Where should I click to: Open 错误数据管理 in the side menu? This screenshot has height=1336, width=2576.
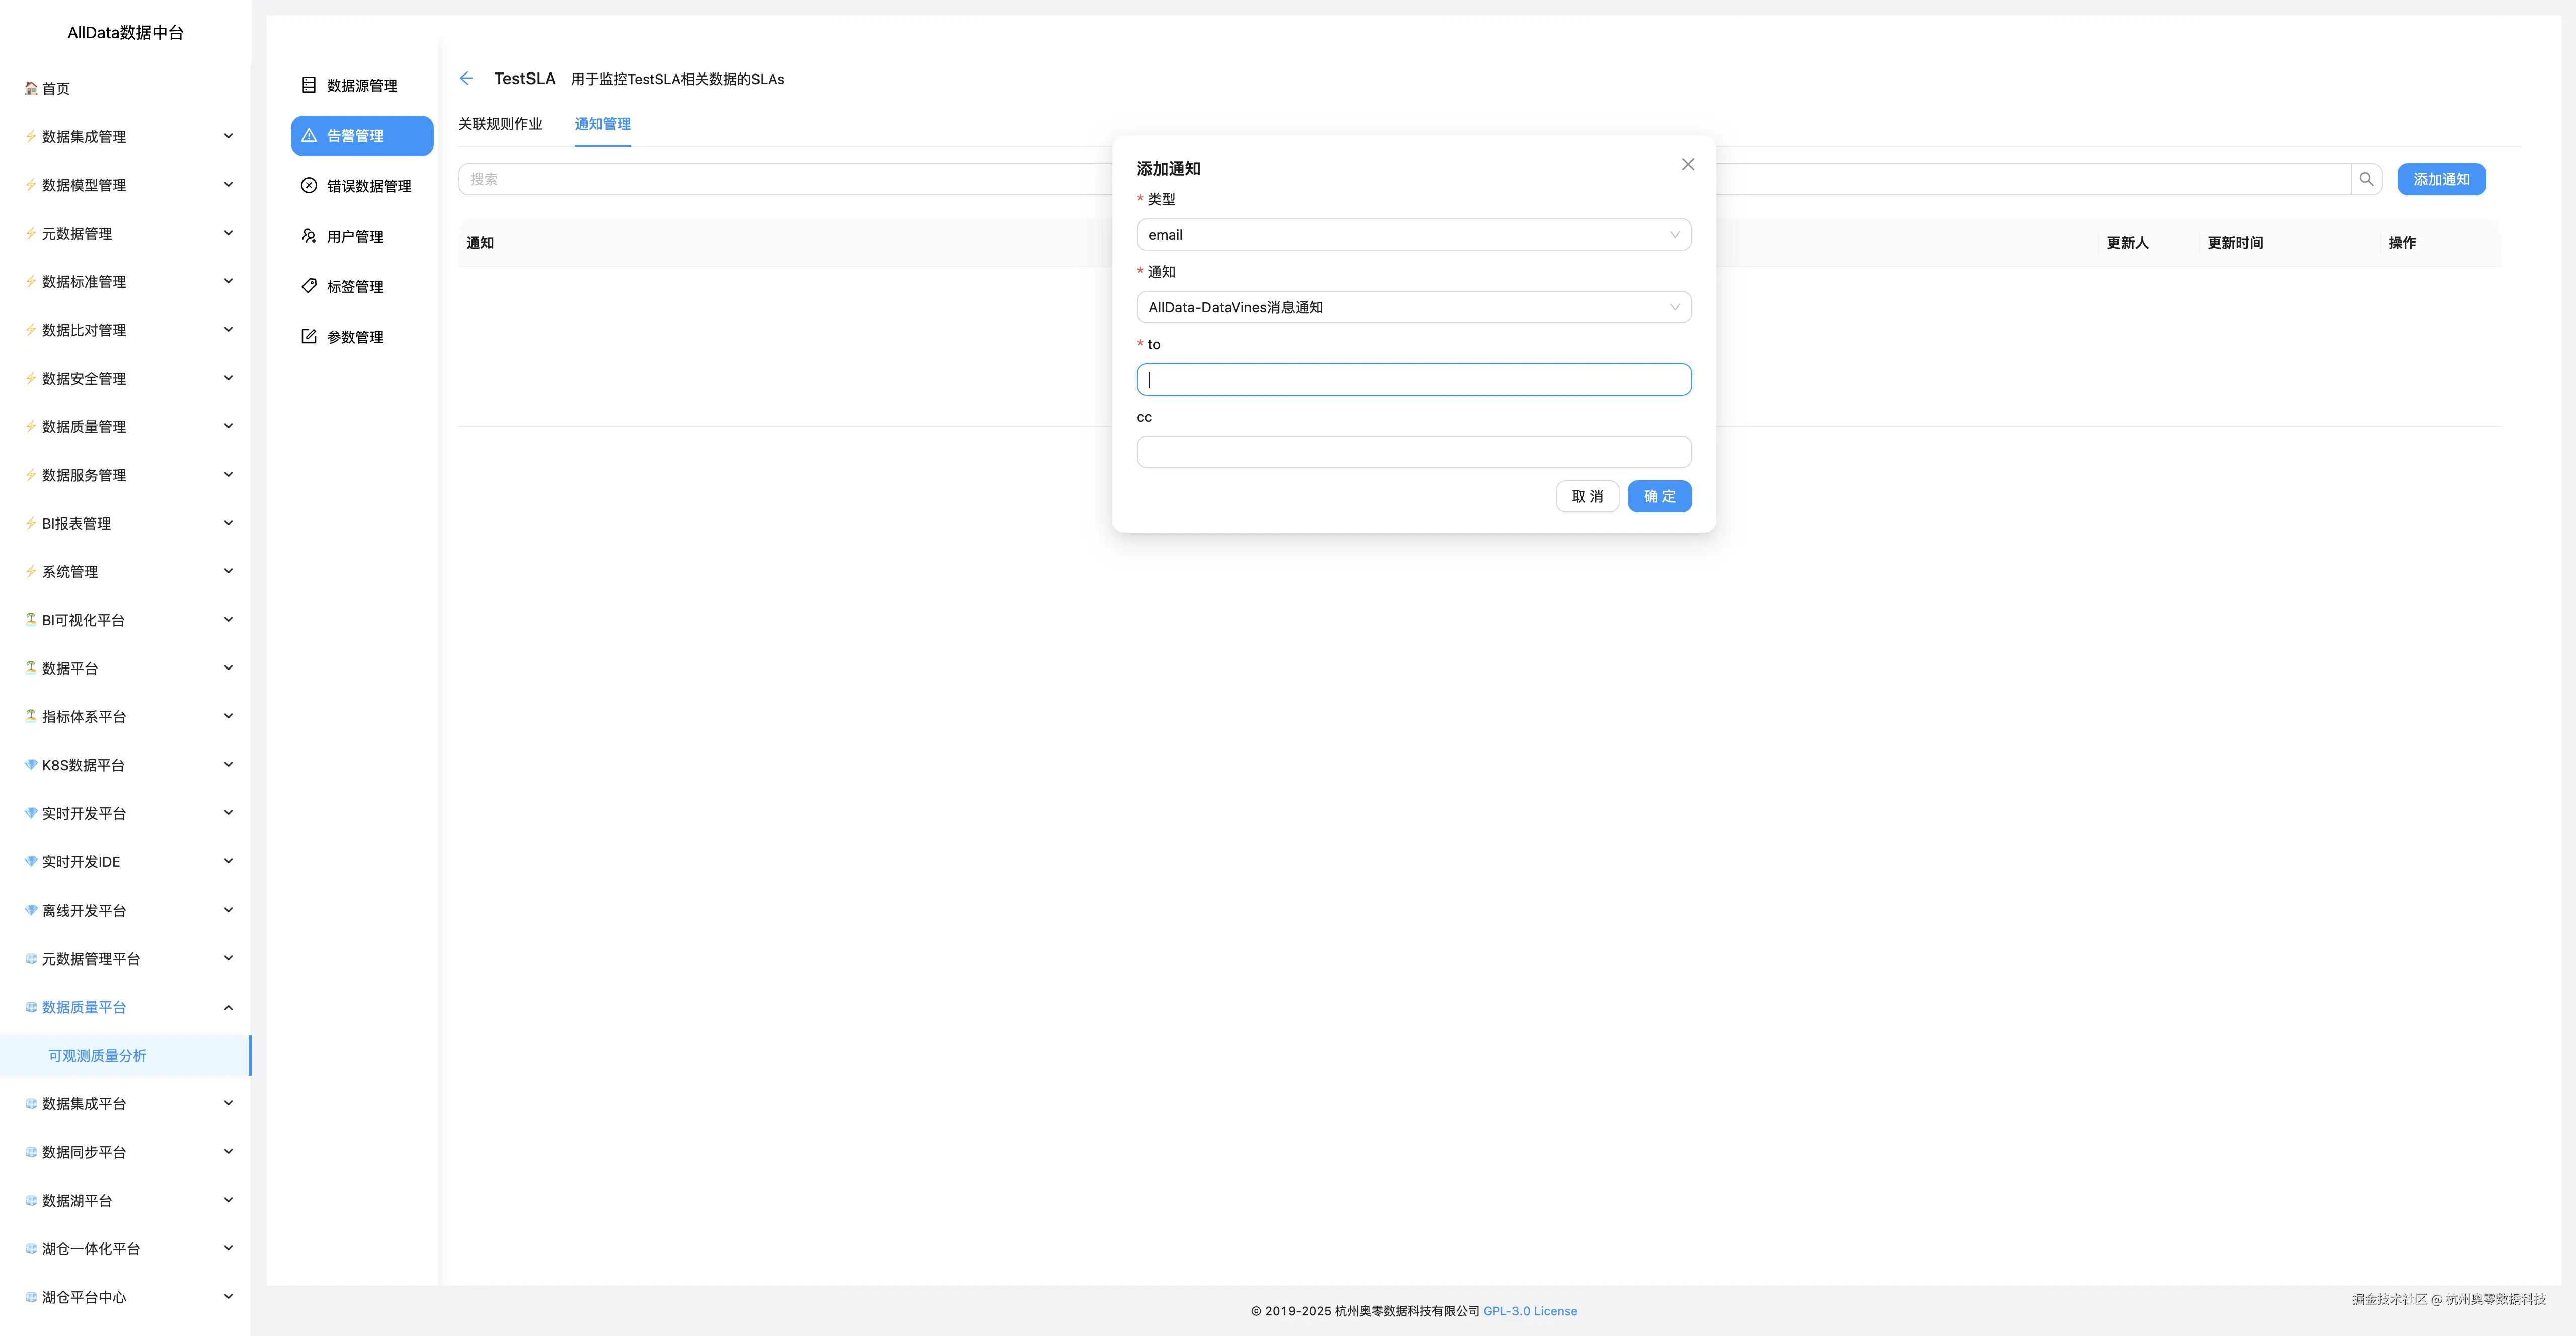[368, 186]
